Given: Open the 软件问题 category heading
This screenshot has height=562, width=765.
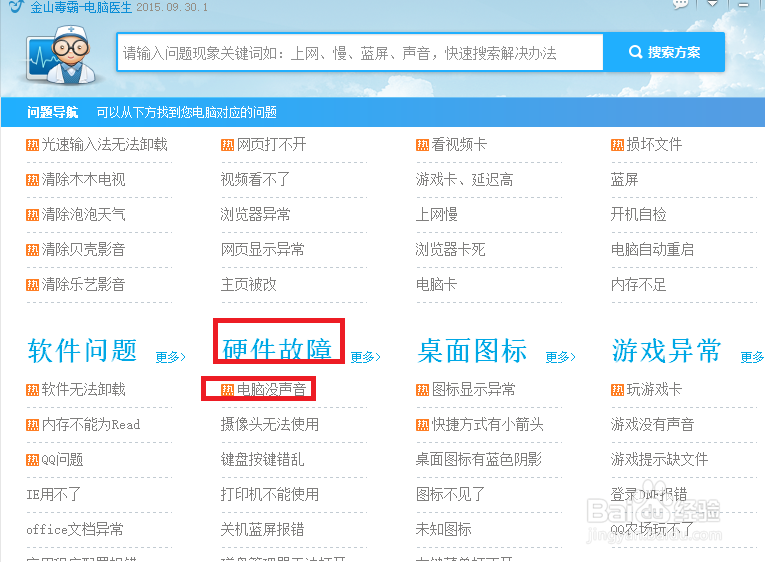Looking at the screenshot, I should [82, 351].
